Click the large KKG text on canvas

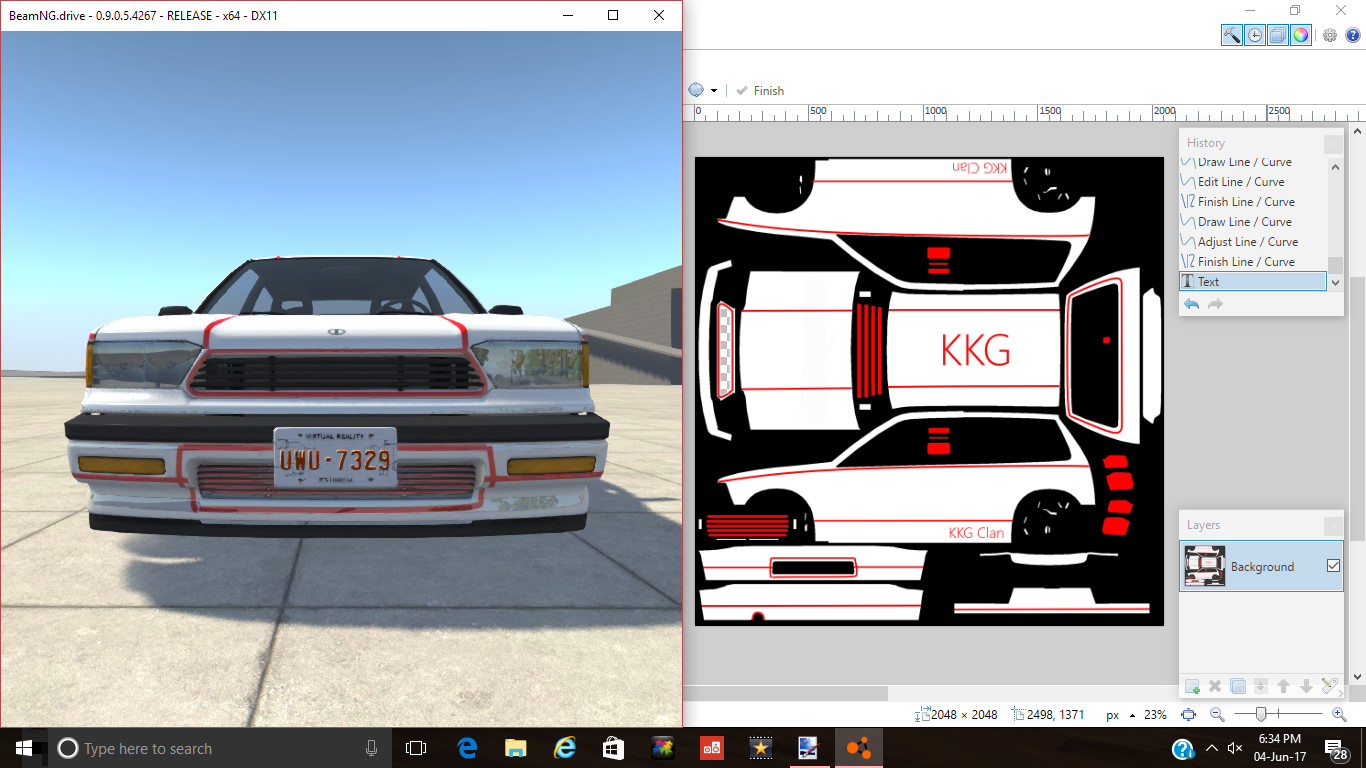(975, 351)
